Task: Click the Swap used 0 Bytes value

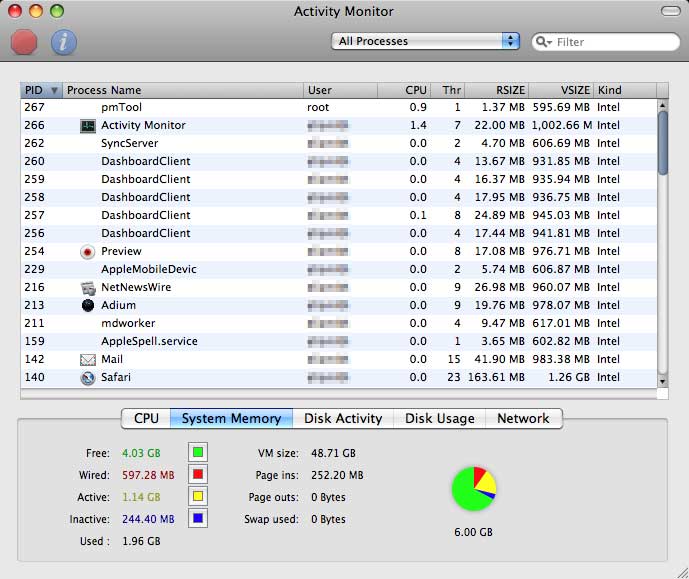Action: tap(328, 519)
